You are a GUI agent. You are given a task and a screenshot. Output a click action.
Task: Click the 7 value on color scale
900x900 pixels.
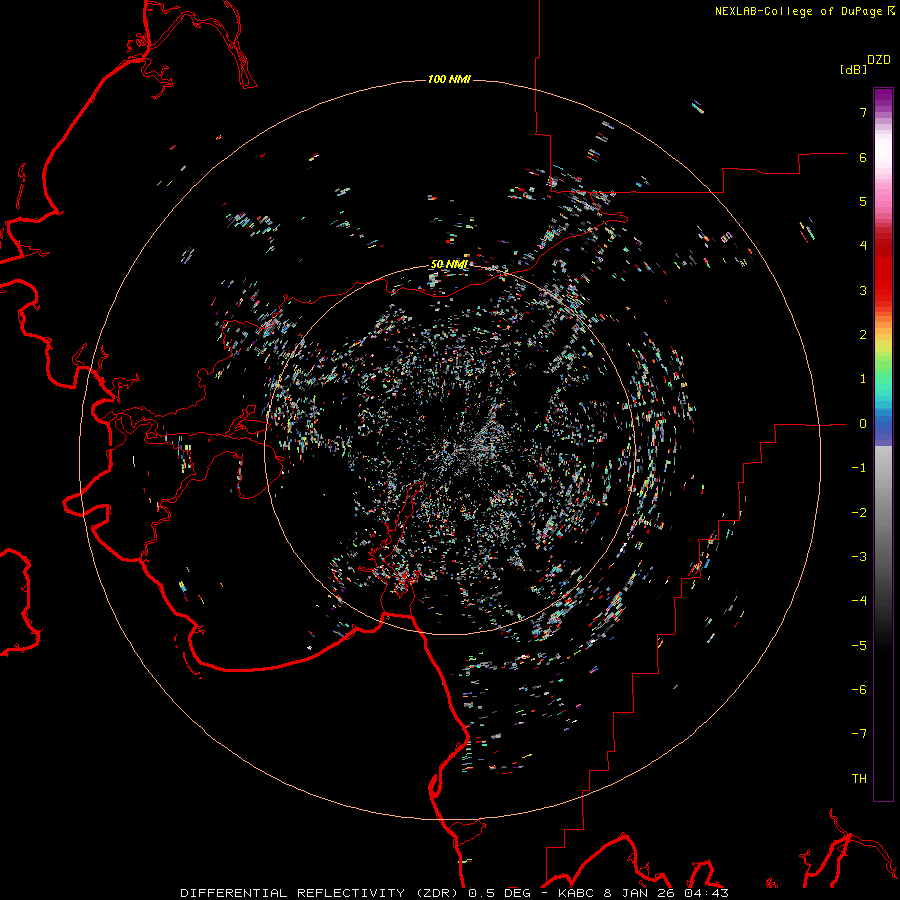(863, 112)
